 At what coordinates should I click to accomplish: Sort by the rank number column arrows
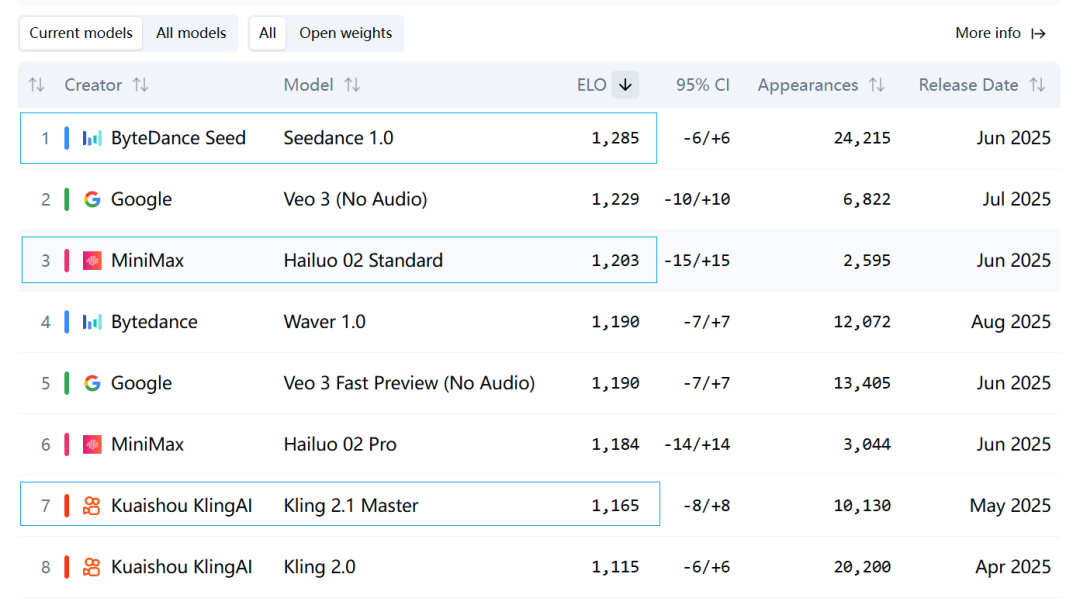(36, 85)
